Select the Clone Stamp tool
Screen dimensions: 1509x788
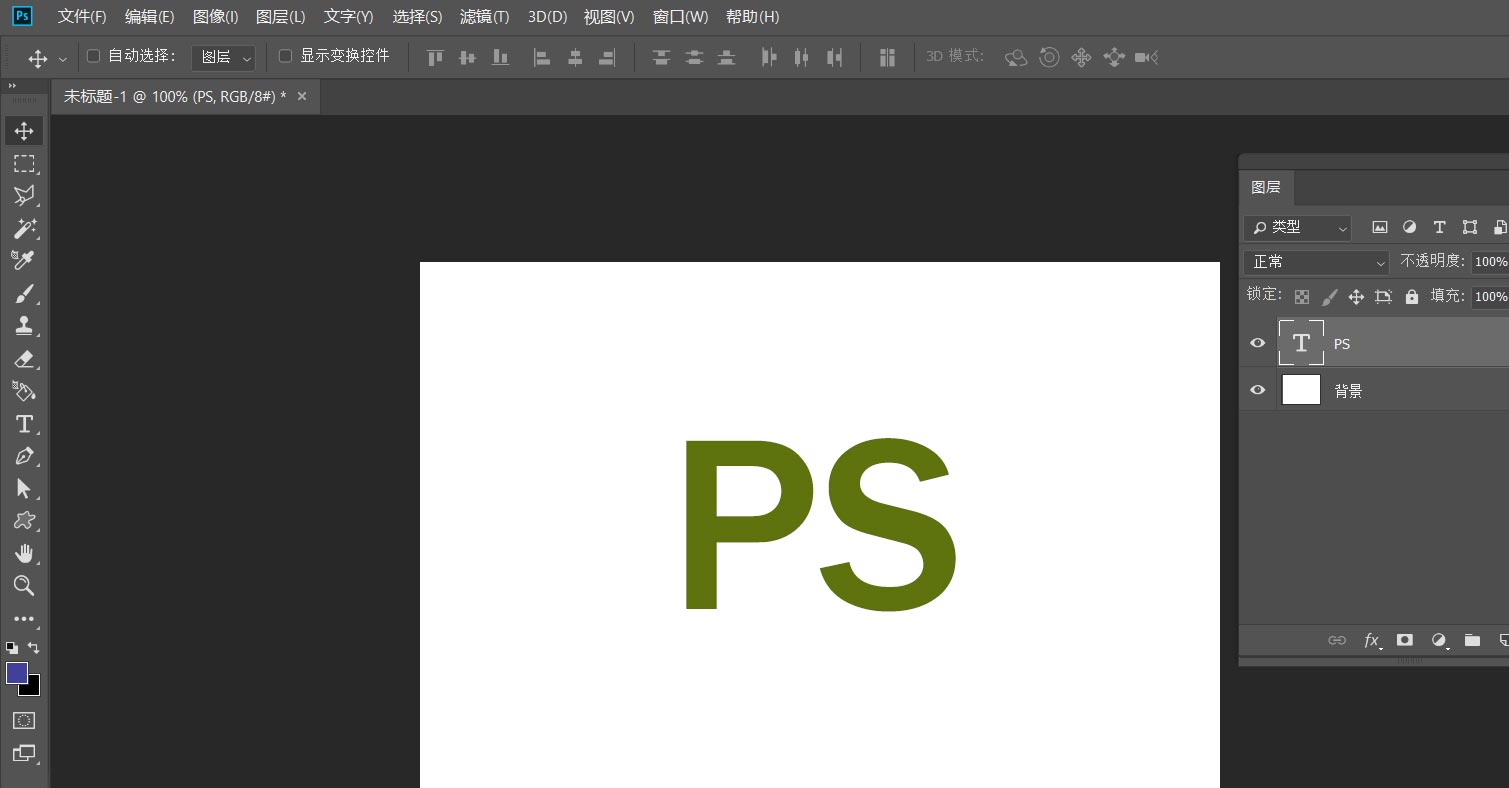(x=24, y=325)
